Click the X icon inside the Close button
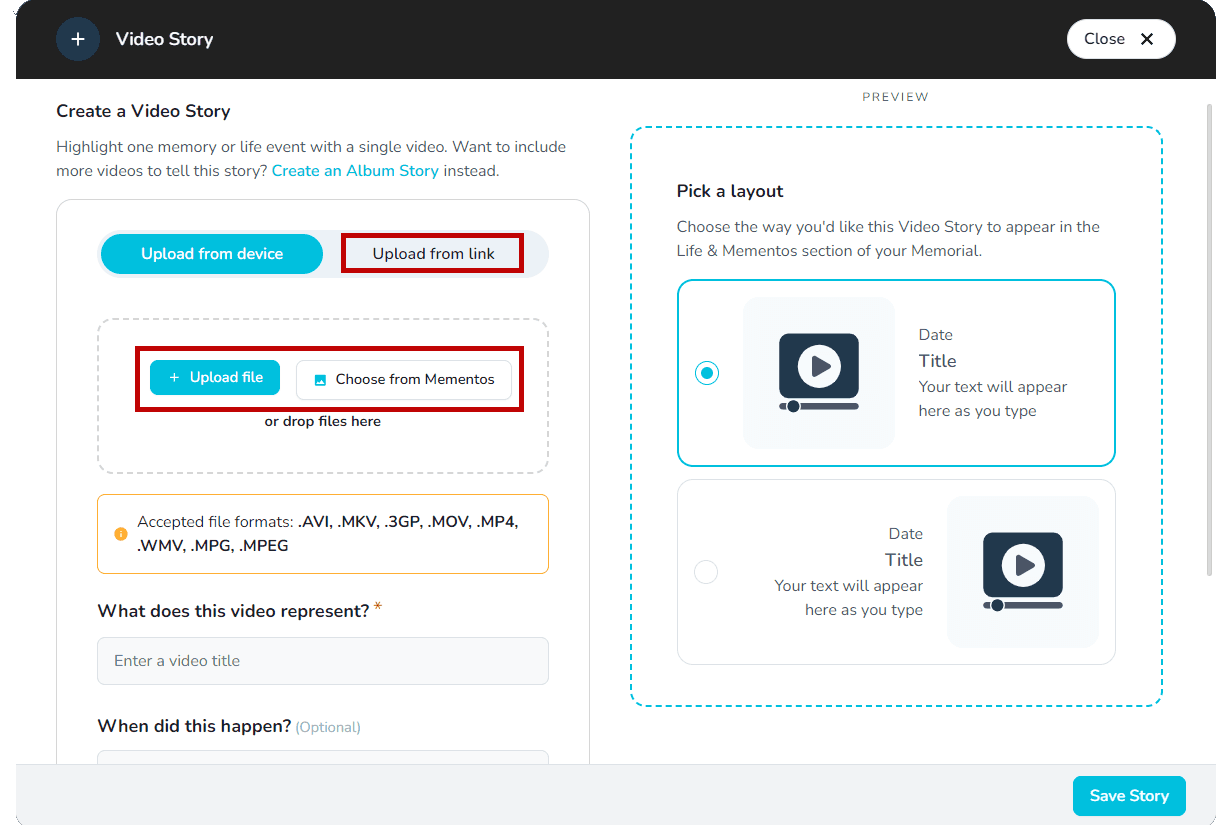 tap(1147, 38)
